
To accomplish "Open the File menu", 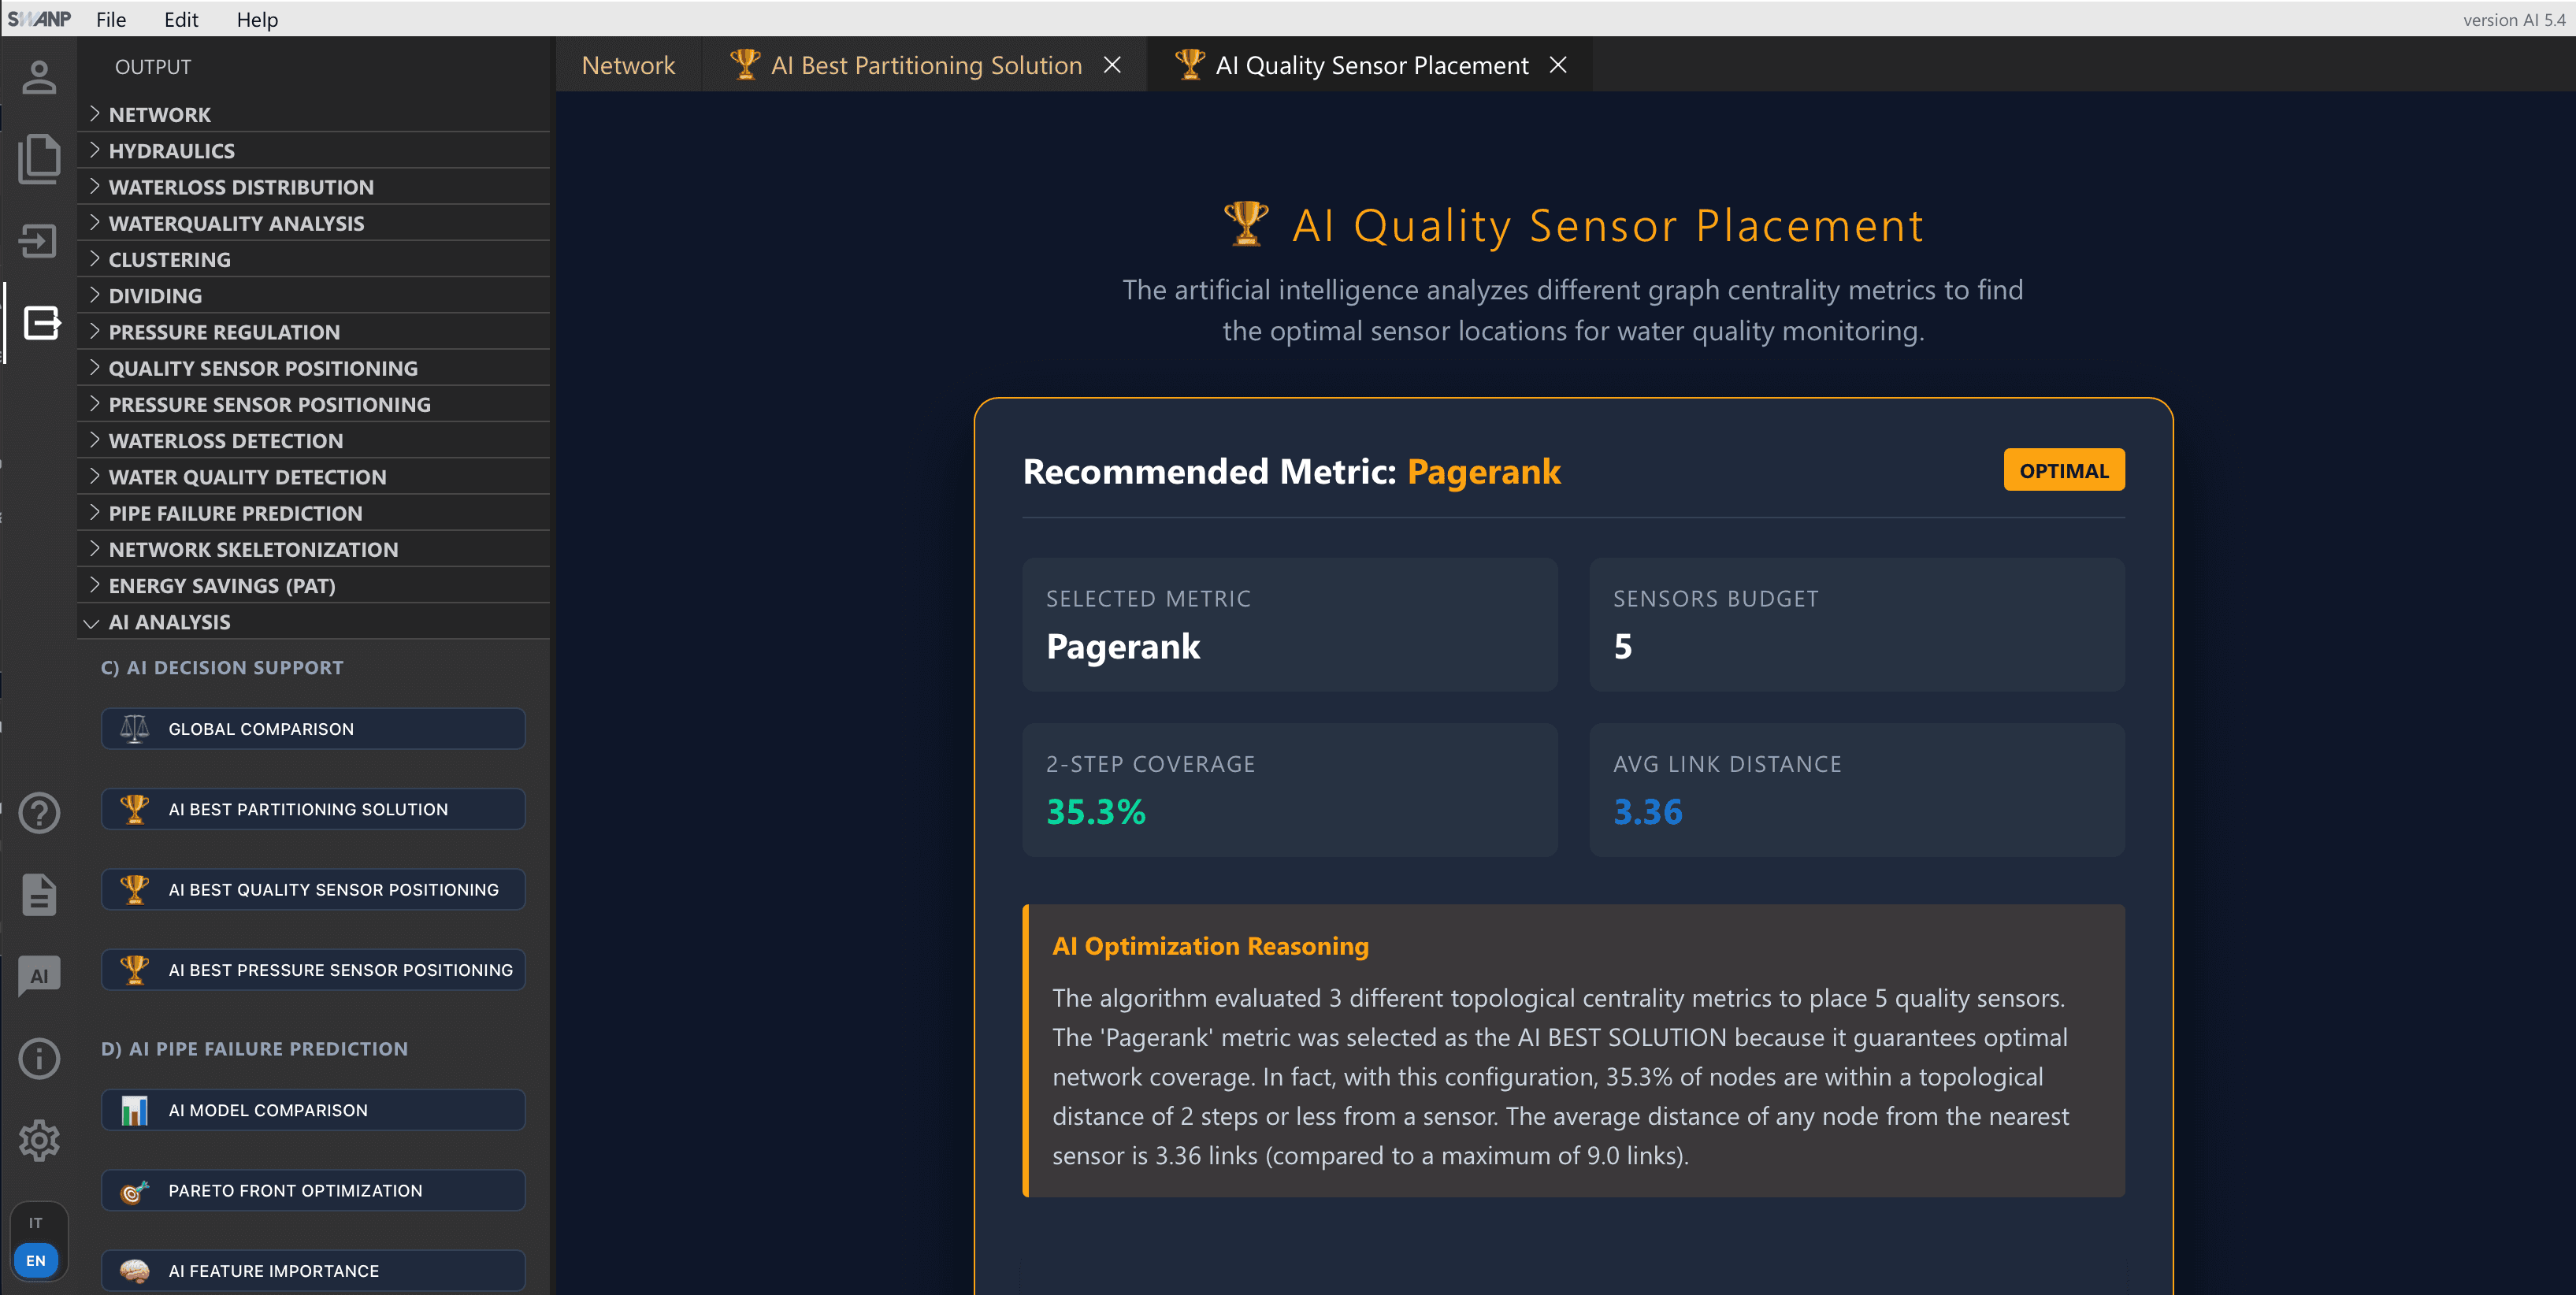I will pos(111,19).
